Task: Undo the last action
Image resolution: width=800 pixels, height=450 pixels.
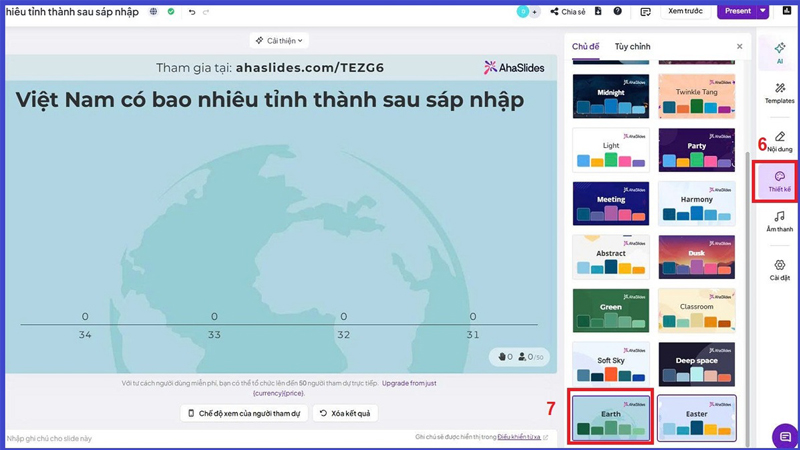Action: tap(192, 12)
